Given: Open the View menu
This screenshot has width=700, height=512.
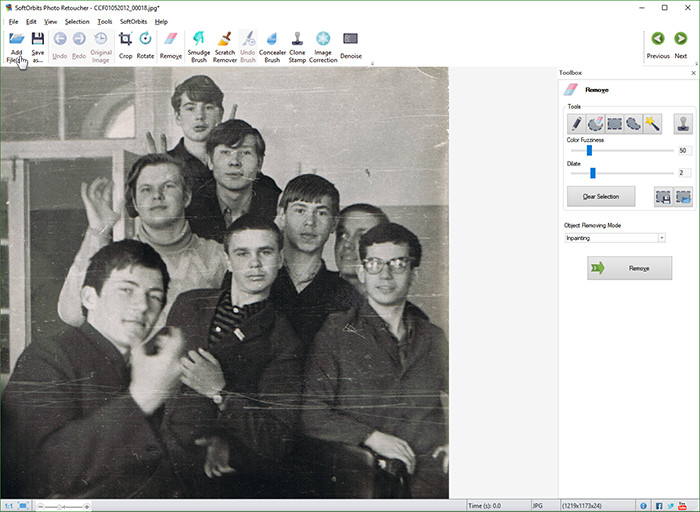Looking at the screenshot, I should point(50,21).
